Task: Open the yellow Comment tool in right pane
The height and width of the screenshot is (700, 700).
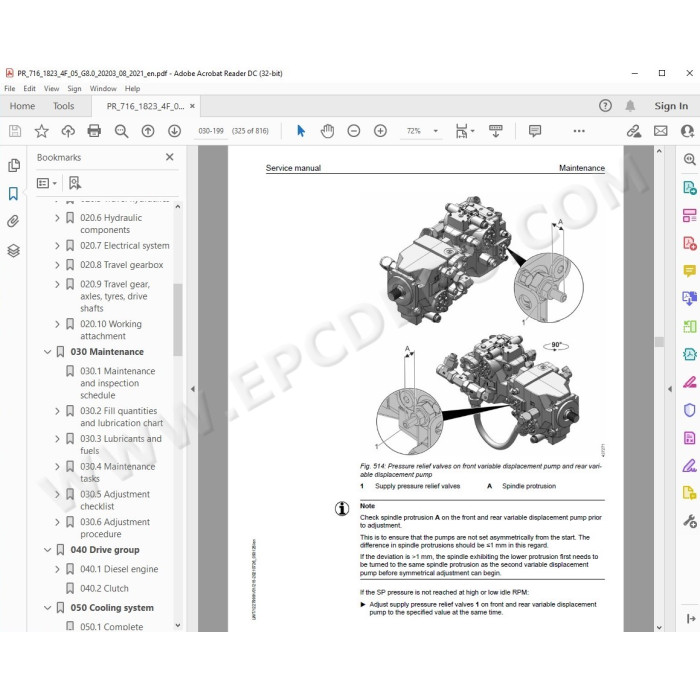Action: (x=689, y=271)
